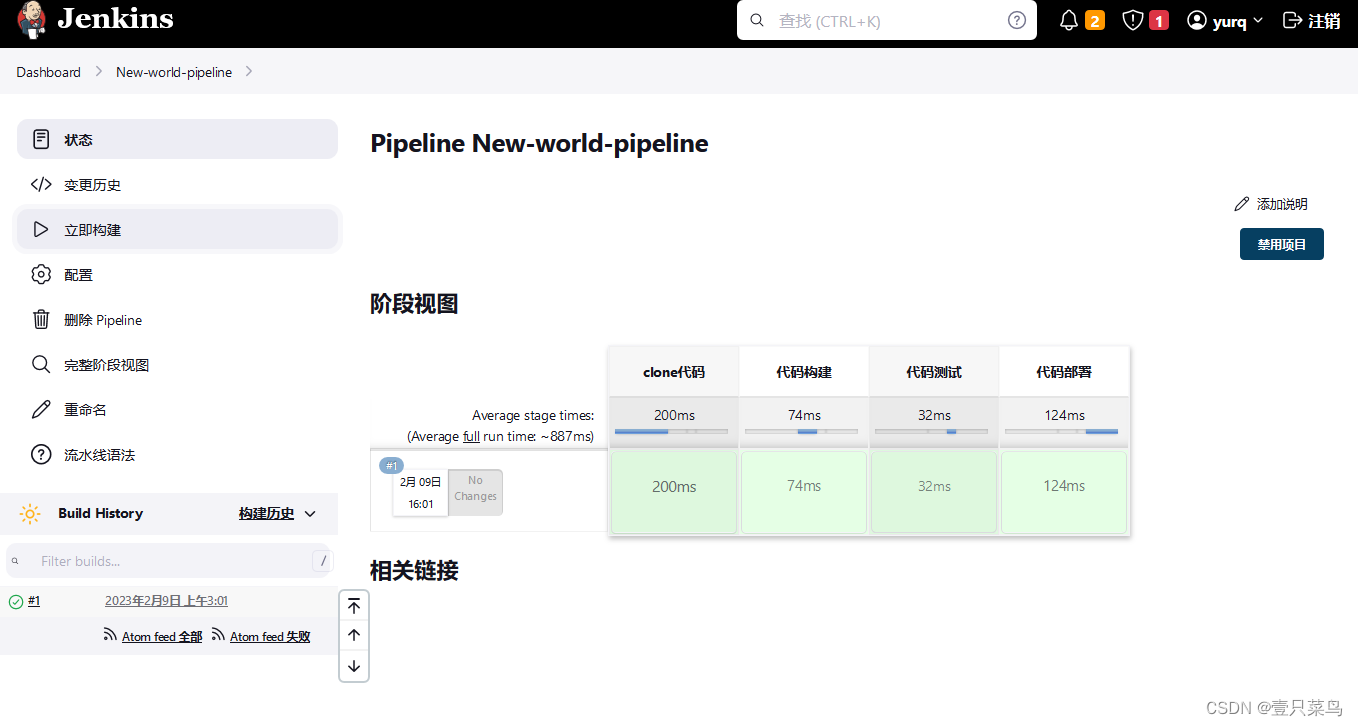Click the Jenkins butler logo

31,20
